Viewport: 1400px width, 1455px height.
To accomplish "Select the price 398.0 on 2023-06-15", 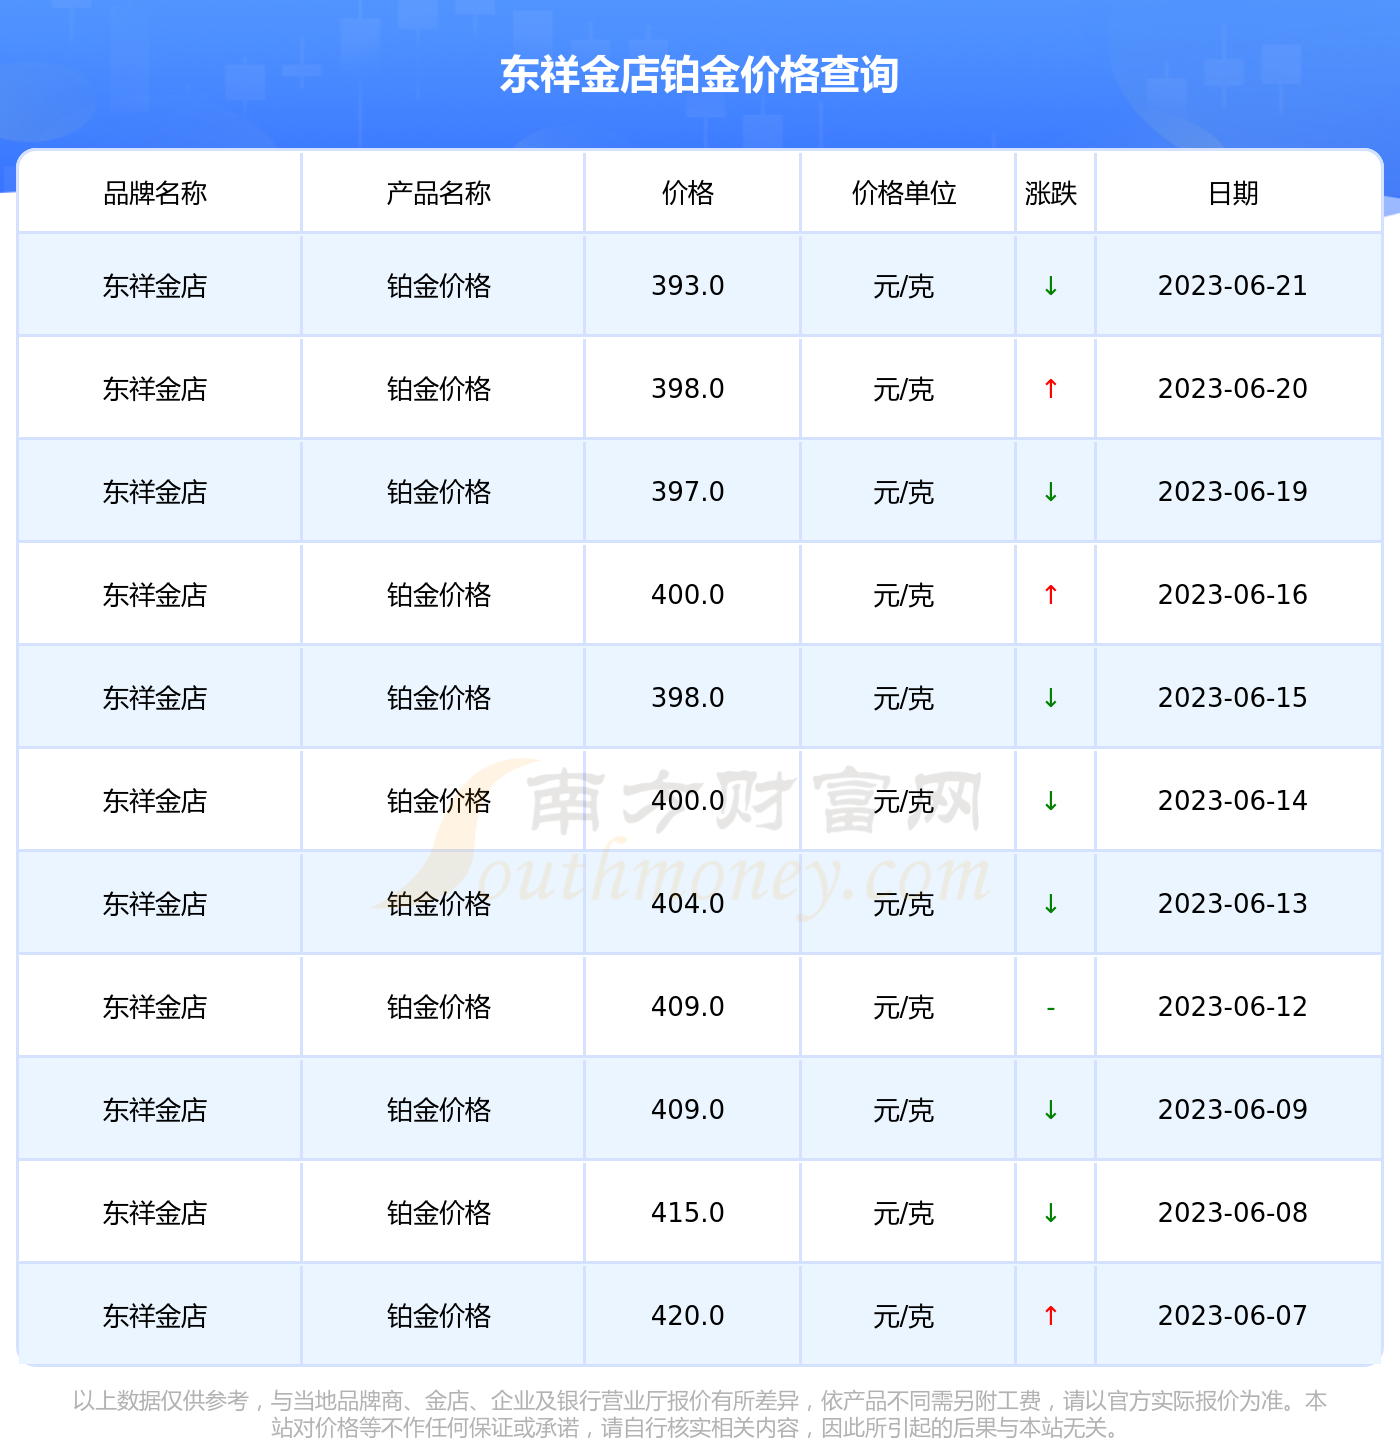I will (x=688, y=698).
